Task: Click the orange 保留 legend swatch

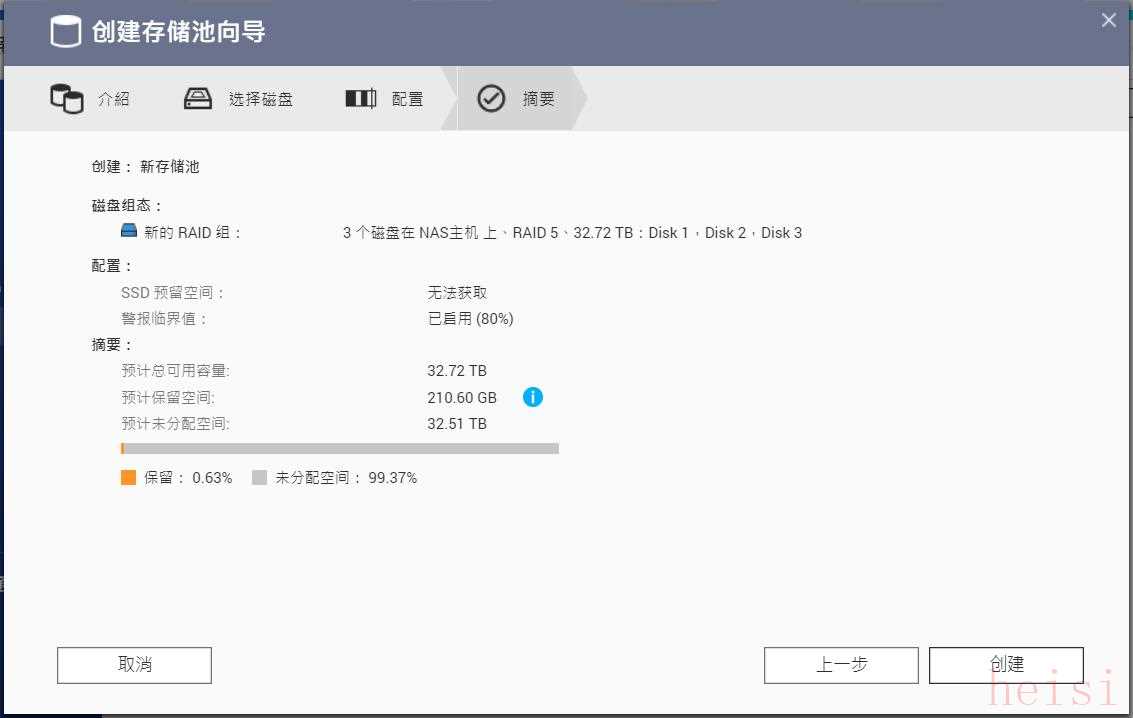Action: pos(128,478)
